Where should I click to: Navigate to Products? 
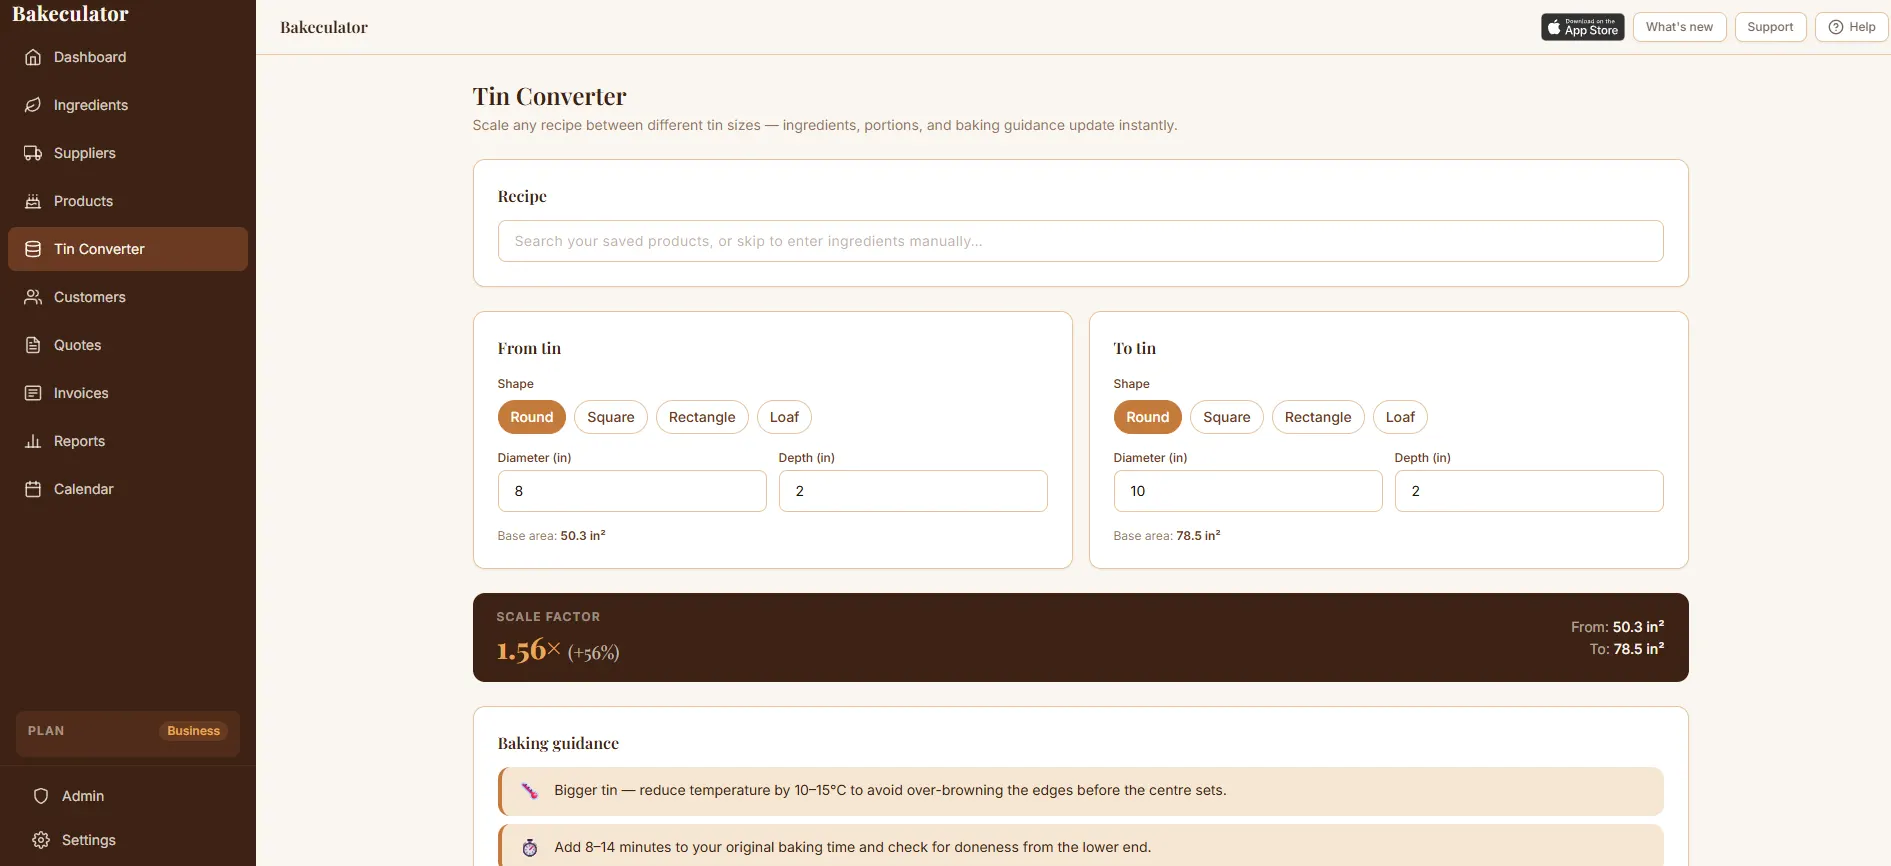click(128, 201)
